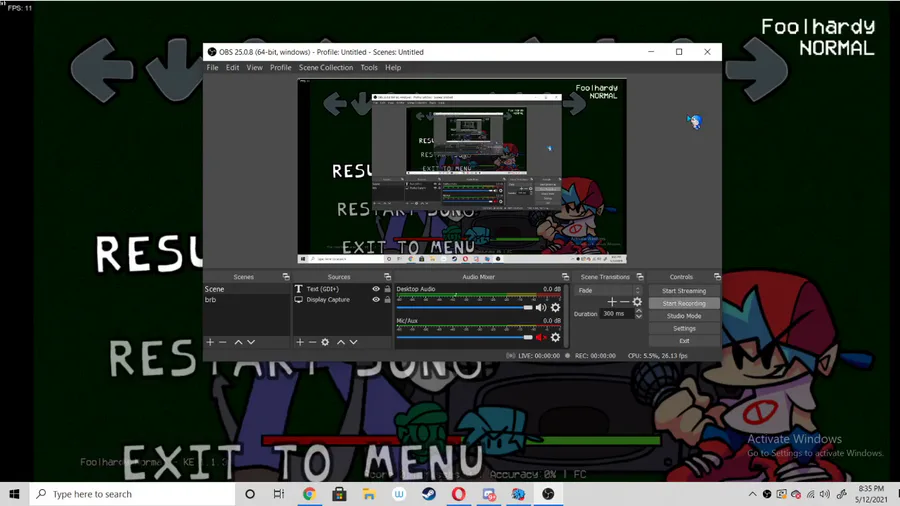The width and height of the screenshot is (900, 506).
Task: Open the File menu
Action: (x=212, y=68)
